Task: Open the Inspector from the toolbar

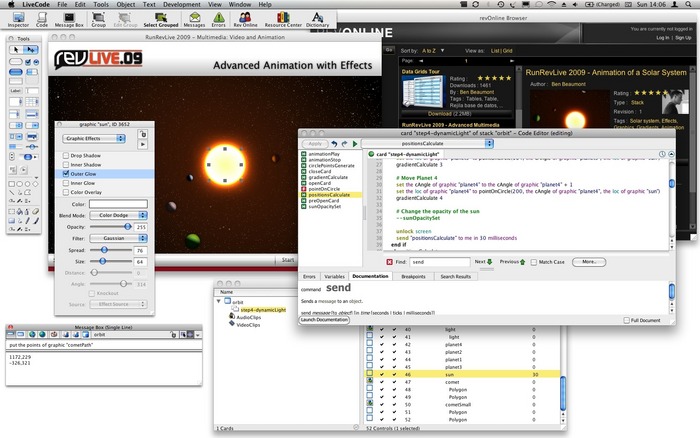Action: pos(16,18)
